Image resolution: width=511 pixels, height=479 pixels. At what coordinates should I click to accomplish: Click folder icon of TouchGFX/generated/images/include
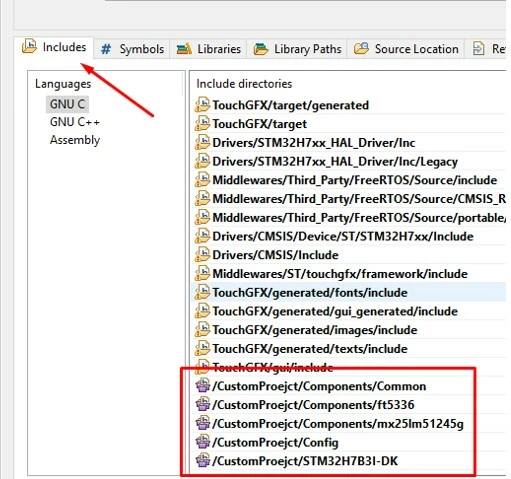[202, 329]
